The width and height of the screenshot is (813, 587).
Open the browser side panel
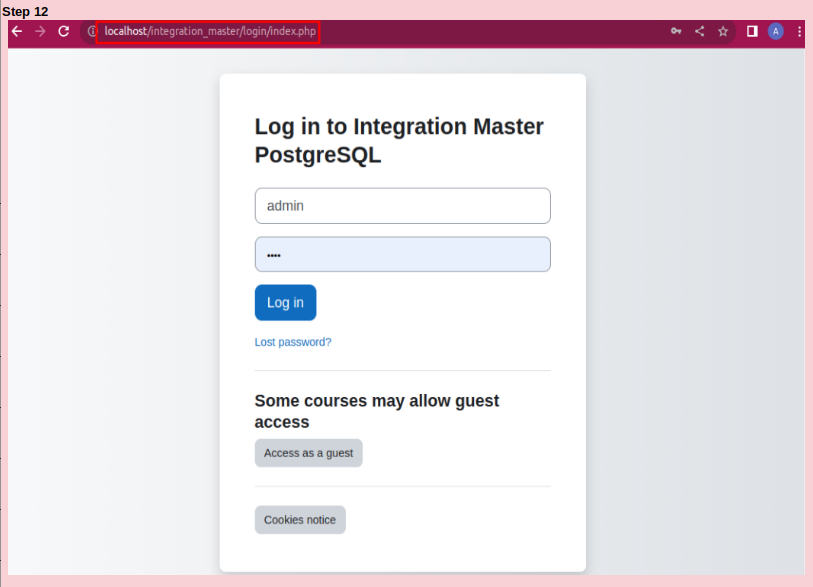pos(752,32)
